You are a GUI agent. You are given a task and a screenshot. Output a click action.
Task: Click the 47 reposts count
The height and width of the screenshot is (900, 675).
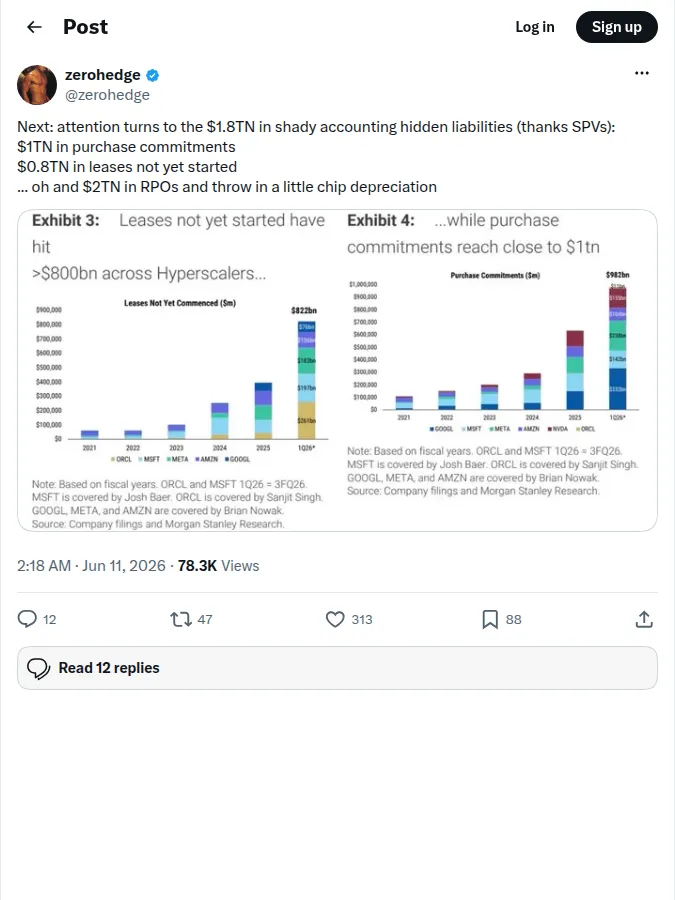click(x=205, y=619)
